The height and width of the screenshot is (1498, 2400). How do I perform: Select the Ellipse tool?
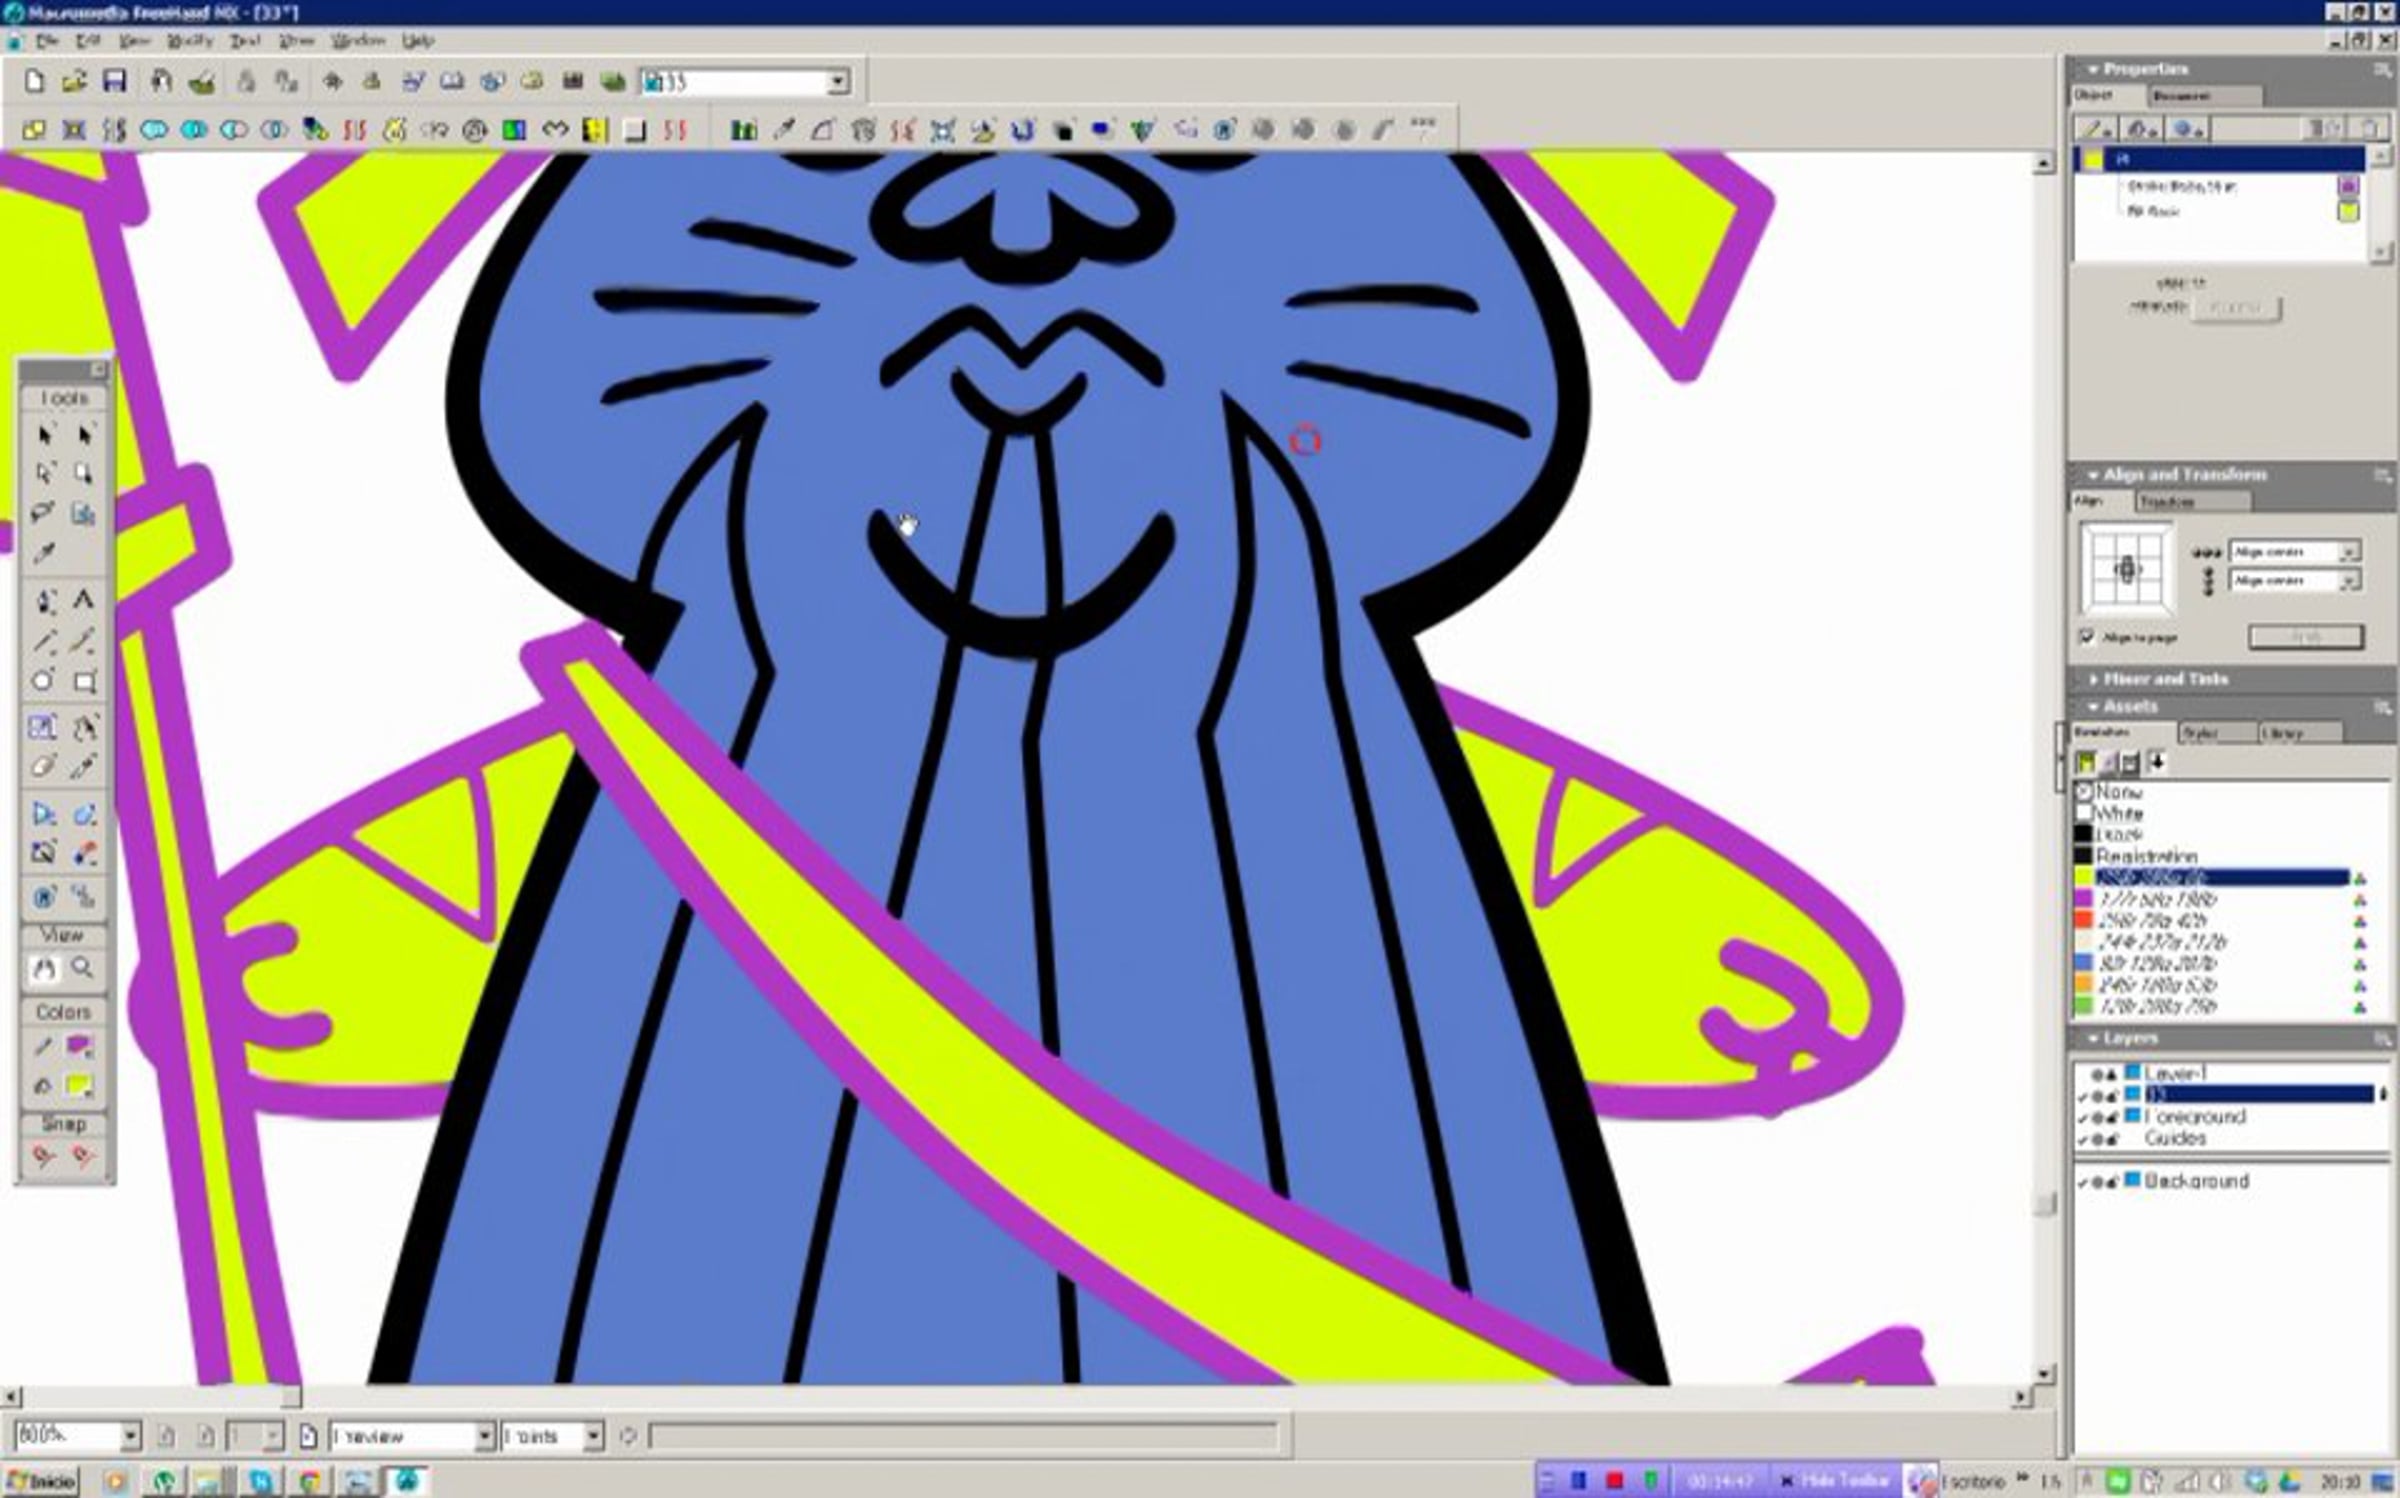tap(43, 682)
